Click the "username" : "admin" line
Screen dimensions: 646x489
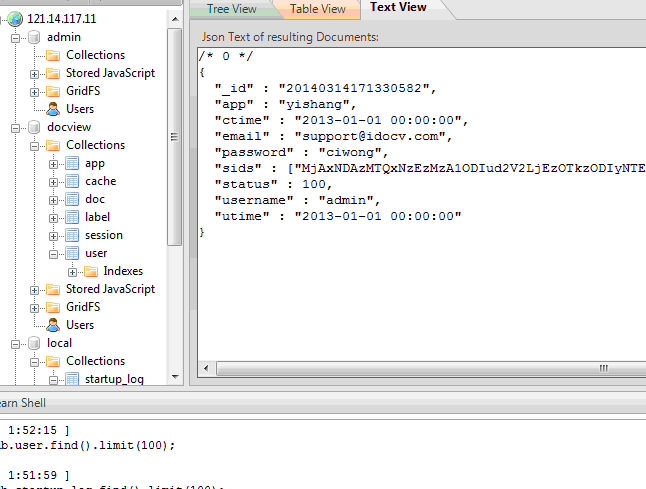297,200
